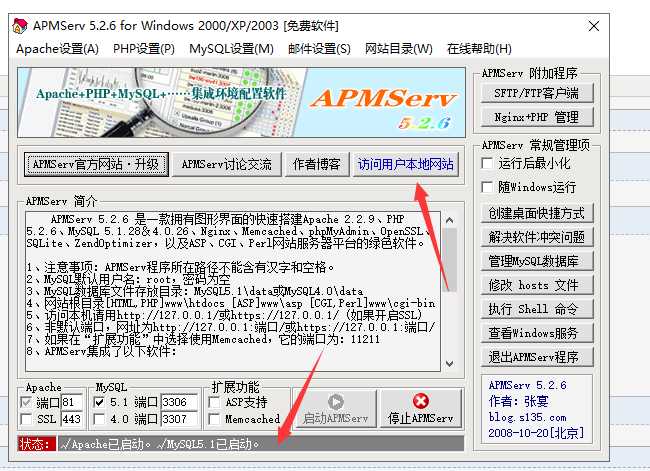Screen dimensions: 650x471
Task: Click the 停止APMServ button
Action: pos(421,408)
